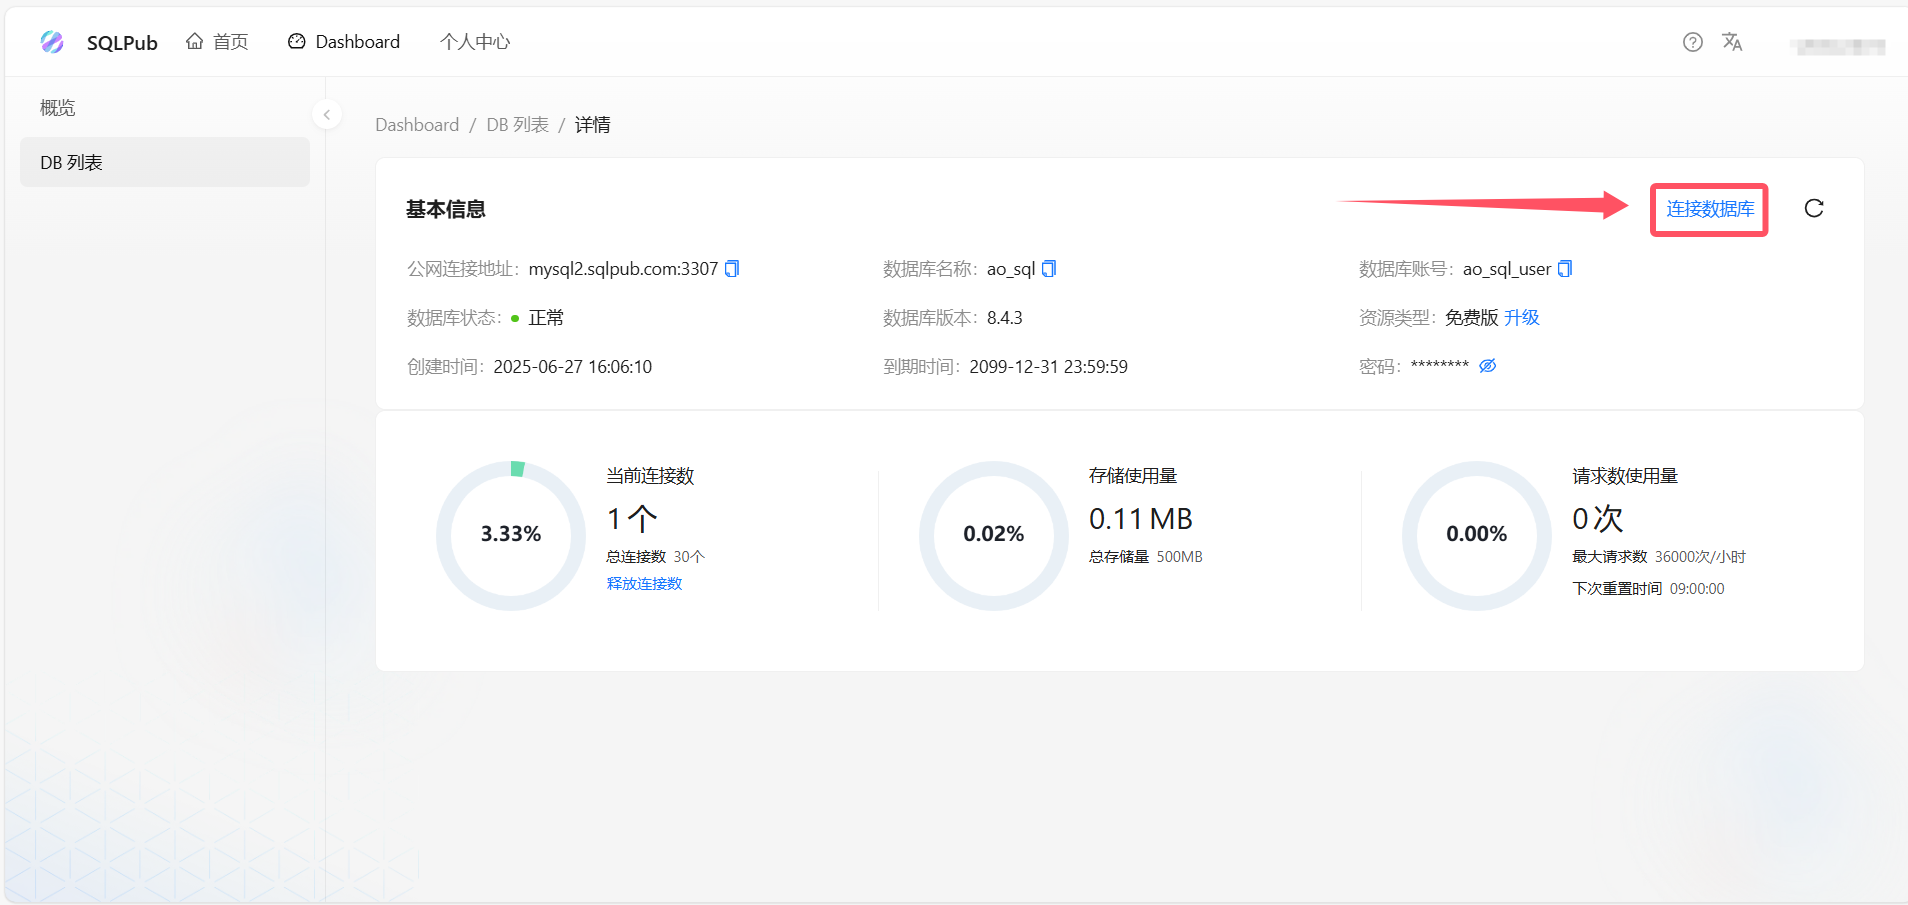Open 个人中心 in the top navigation
Image resolution: width=1908 pixels, height=905 pixels.
point(475,41)
